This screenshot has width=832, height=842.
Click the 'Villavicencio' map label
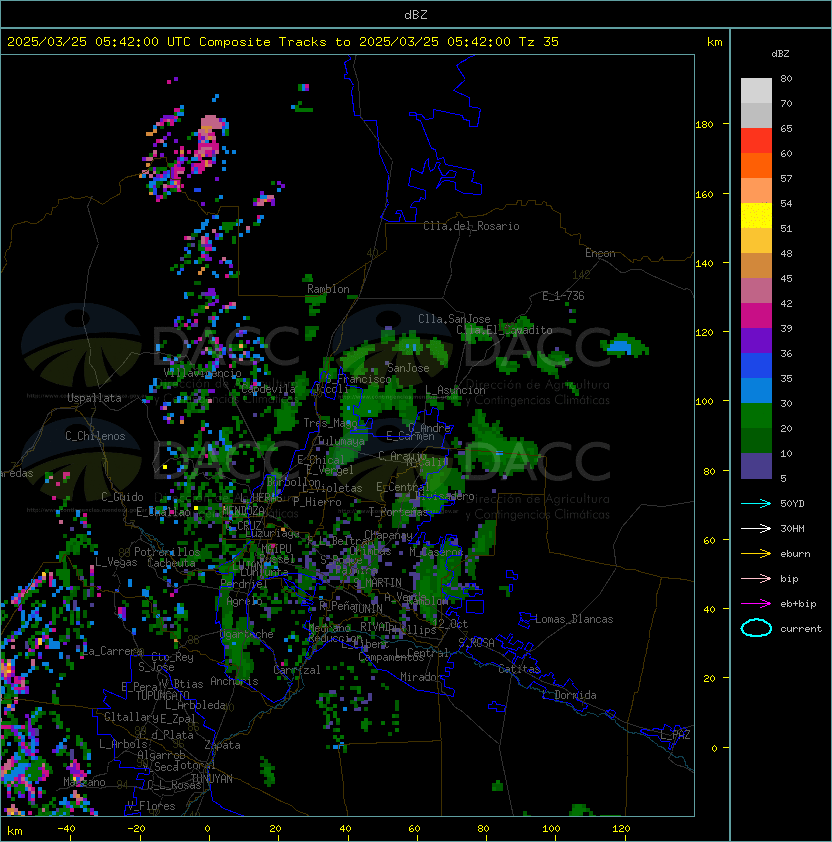(x=202, y=373)
